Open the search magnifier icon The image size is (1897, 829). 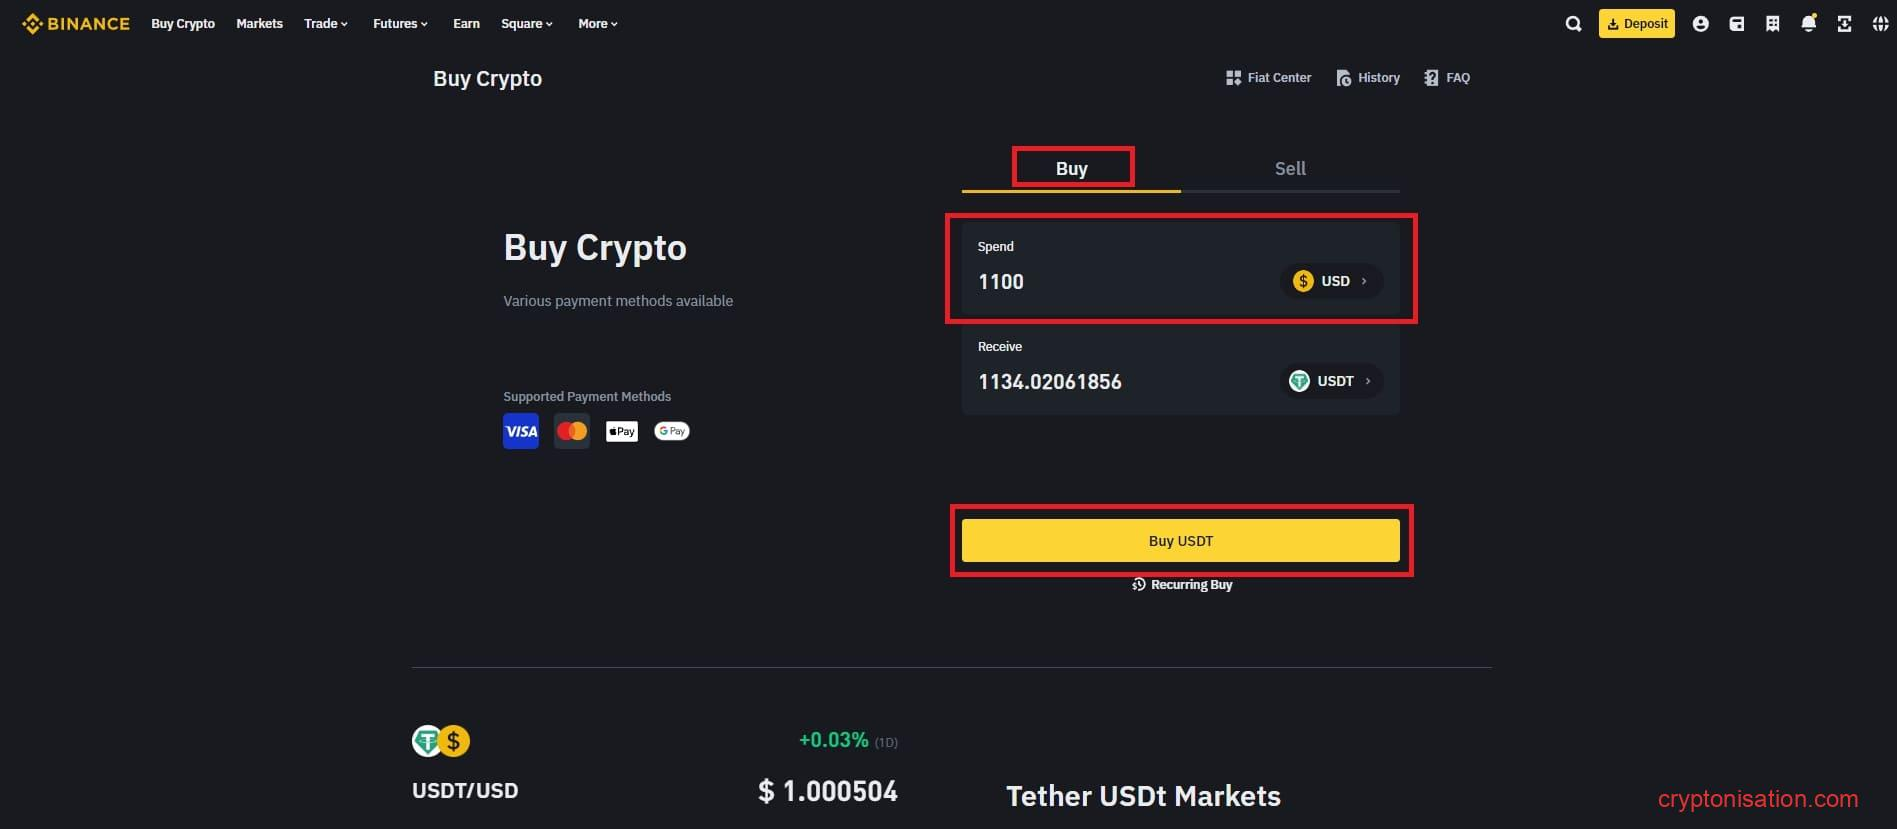pyautogui.click(x=1572, y=23)
